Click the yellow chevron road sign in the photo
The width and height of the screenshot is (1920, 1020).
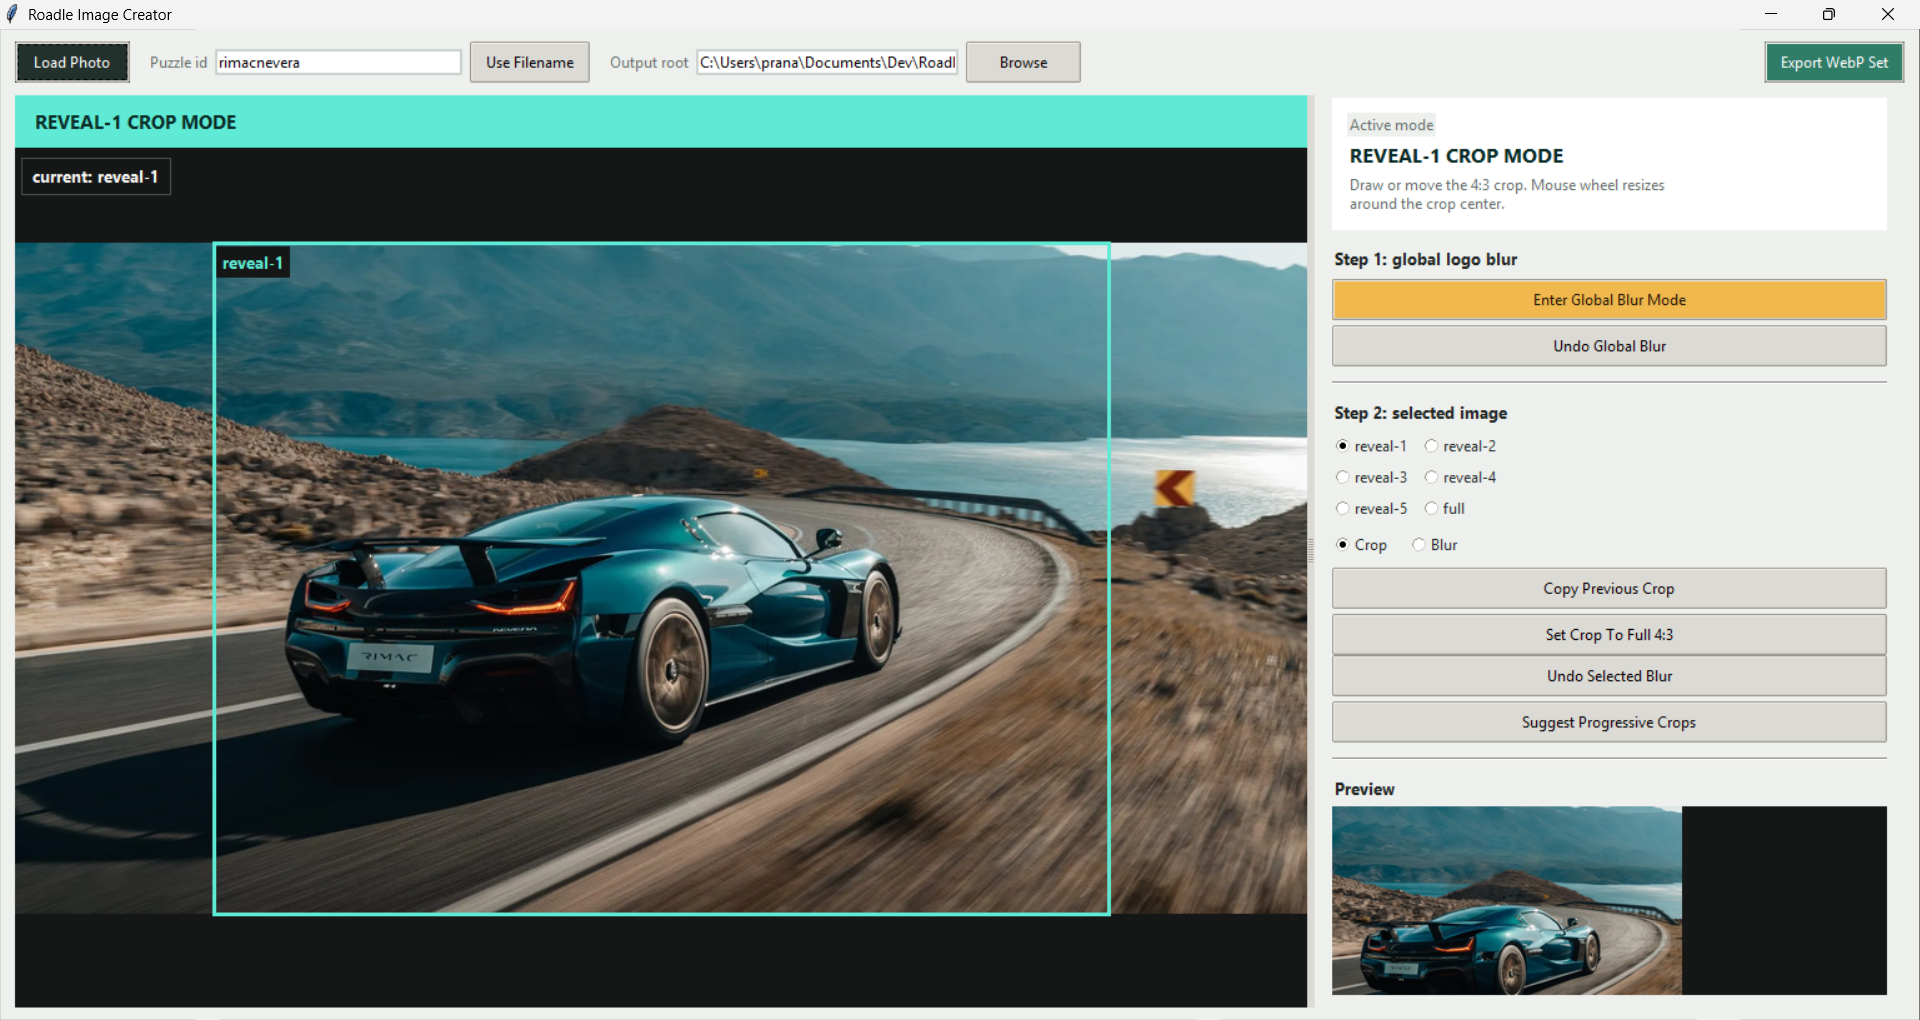1174,488
